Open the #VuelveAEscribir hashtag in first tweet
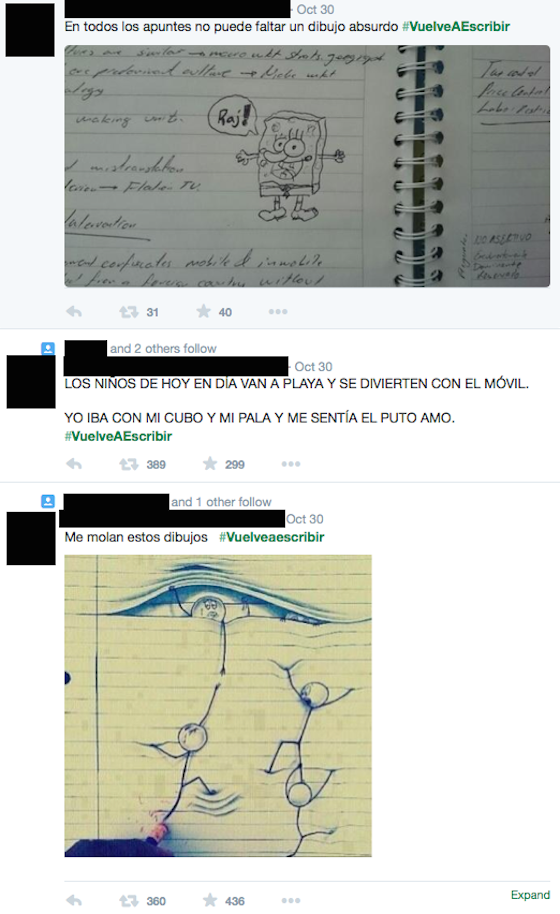The width and height of the screenshot is (560, 914). [456, 26]
